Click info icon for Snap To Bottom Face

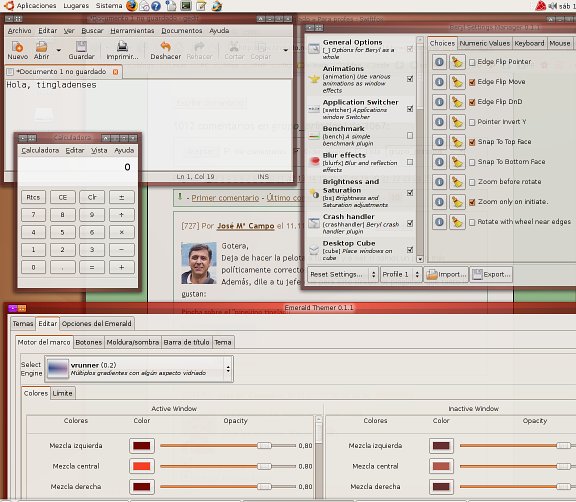pos(439,162)
